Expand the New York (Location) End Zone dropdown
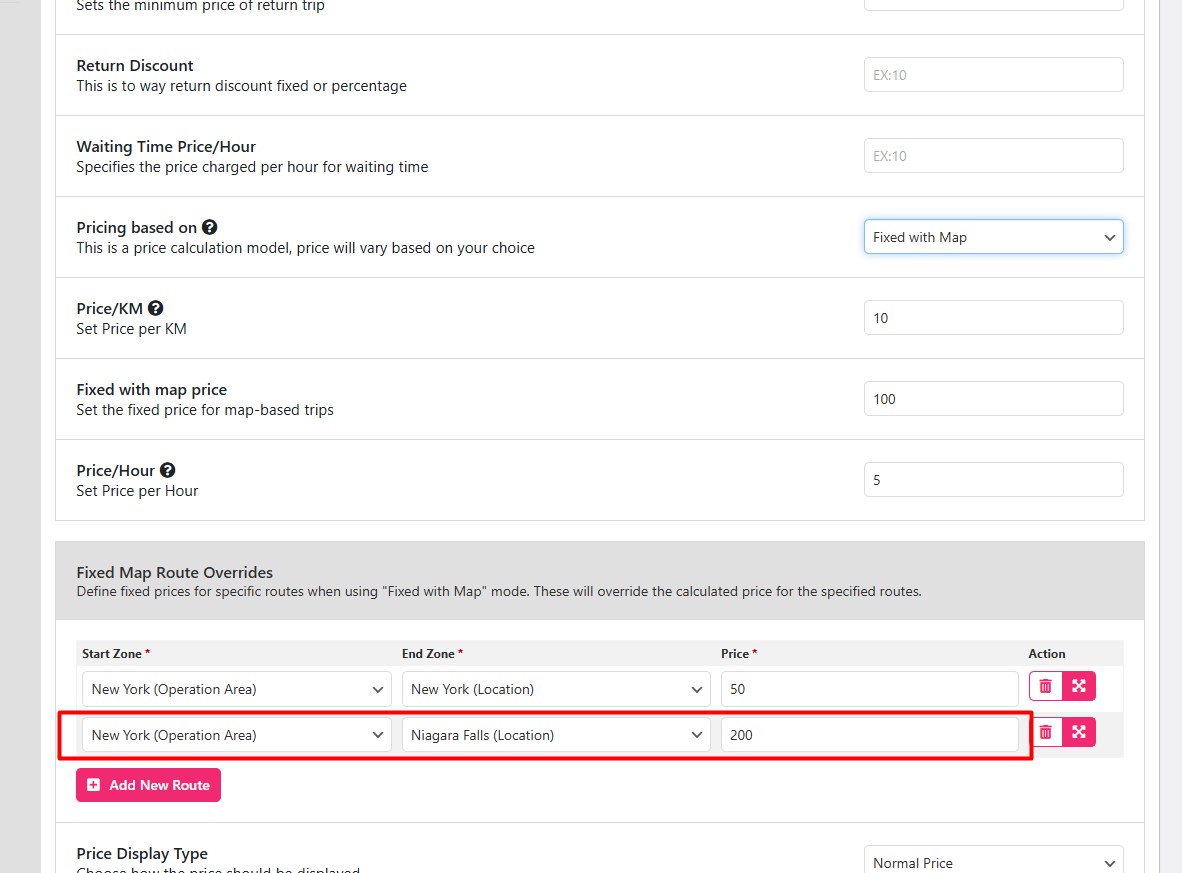 [555, 689]
